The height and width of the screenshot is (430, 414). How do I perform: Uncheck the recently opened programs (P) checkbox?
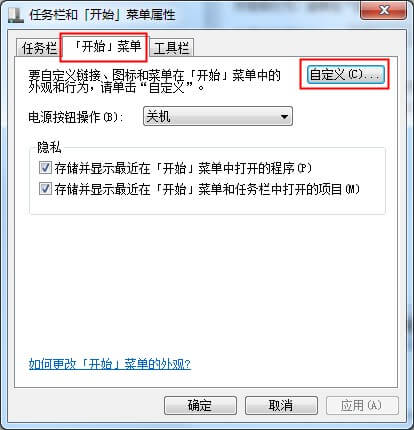[45, 168]
